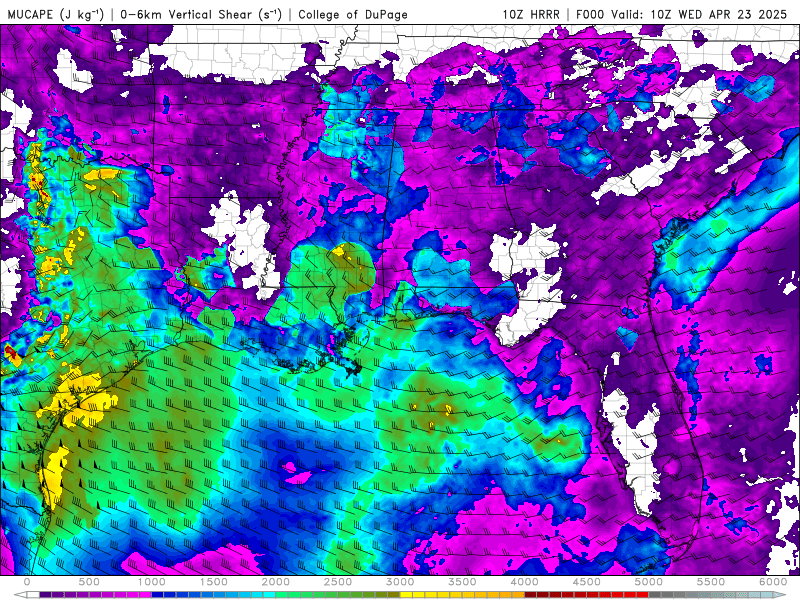This screenshot has width=800, height=600.
Task: Click the MUCAPE (J kg⁻¹) title label
Action: tap(56, 14)
